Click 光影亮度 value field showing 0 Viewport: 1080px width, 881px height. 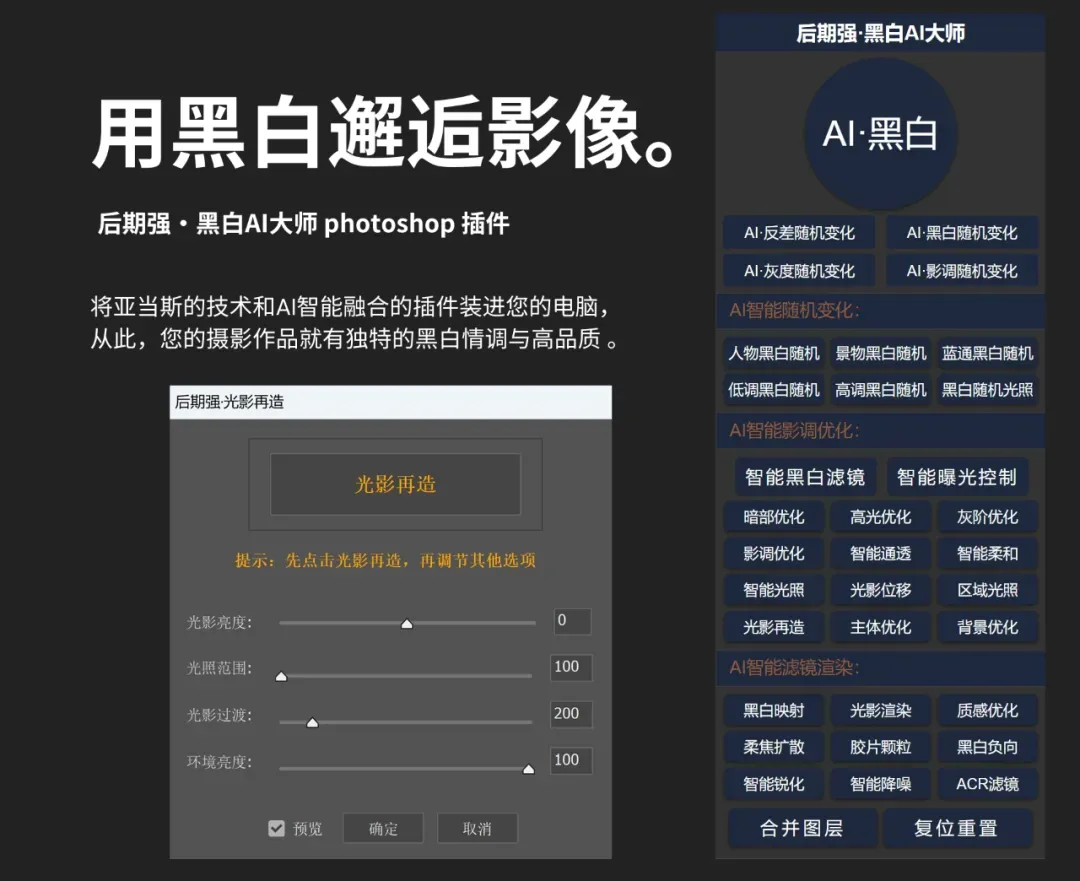click(x=572, y=621)
